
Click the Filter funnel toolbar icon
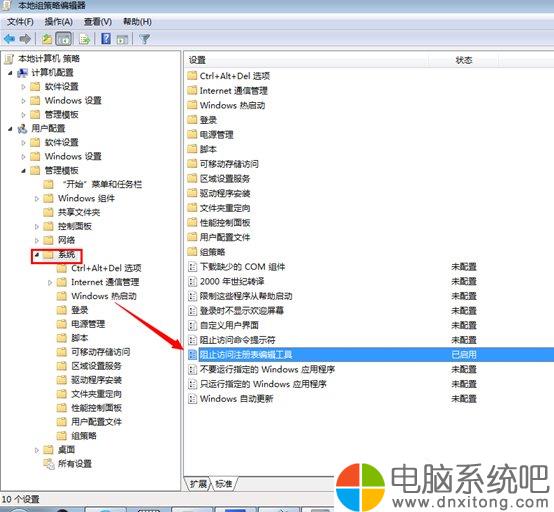145,39
